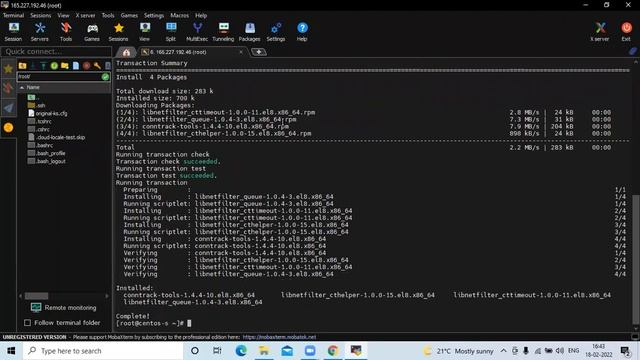
Task: Click the Quick connect field
Action: (56, 51)
